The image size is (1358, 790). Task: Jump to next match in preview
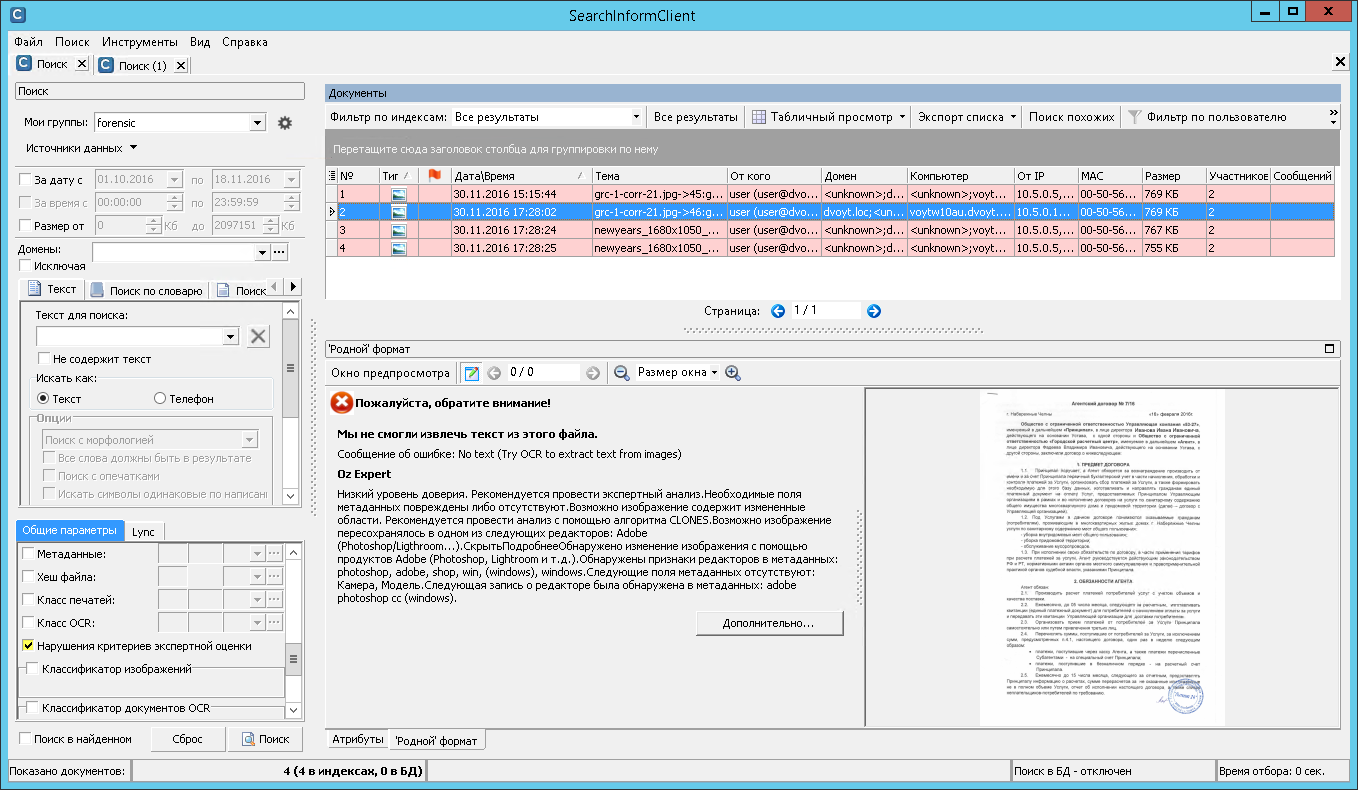coord(593,373)
